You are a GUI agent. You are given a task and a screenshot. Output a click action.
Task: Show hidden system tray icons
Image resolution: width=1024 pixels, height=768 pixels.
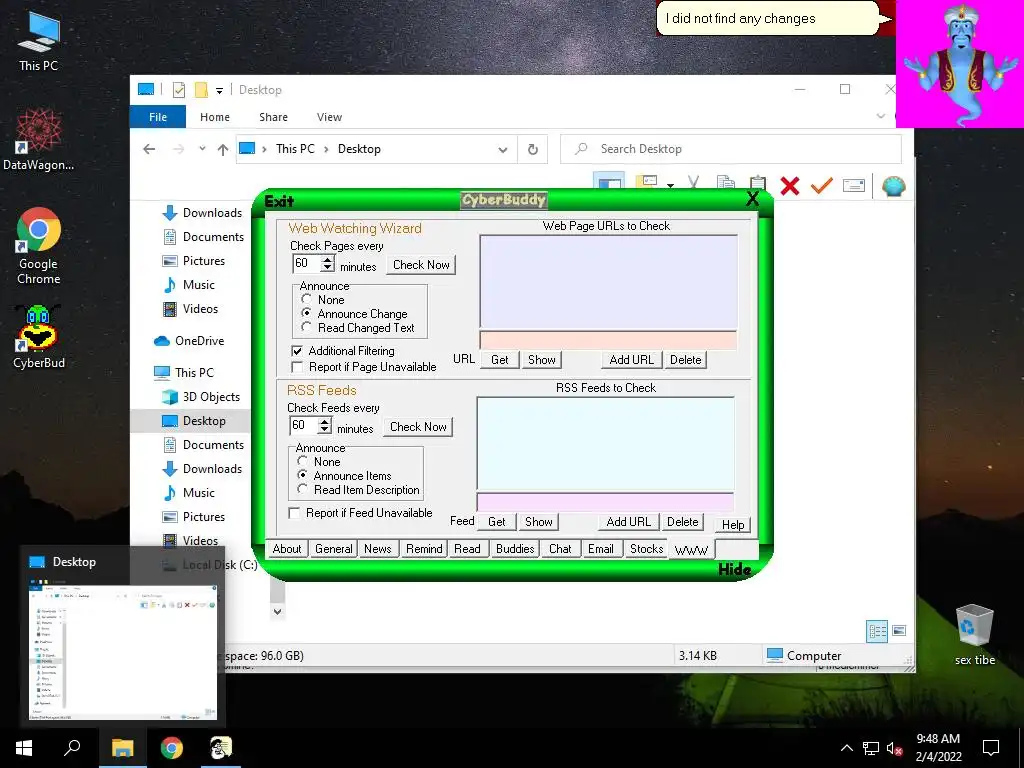[846, 748]
